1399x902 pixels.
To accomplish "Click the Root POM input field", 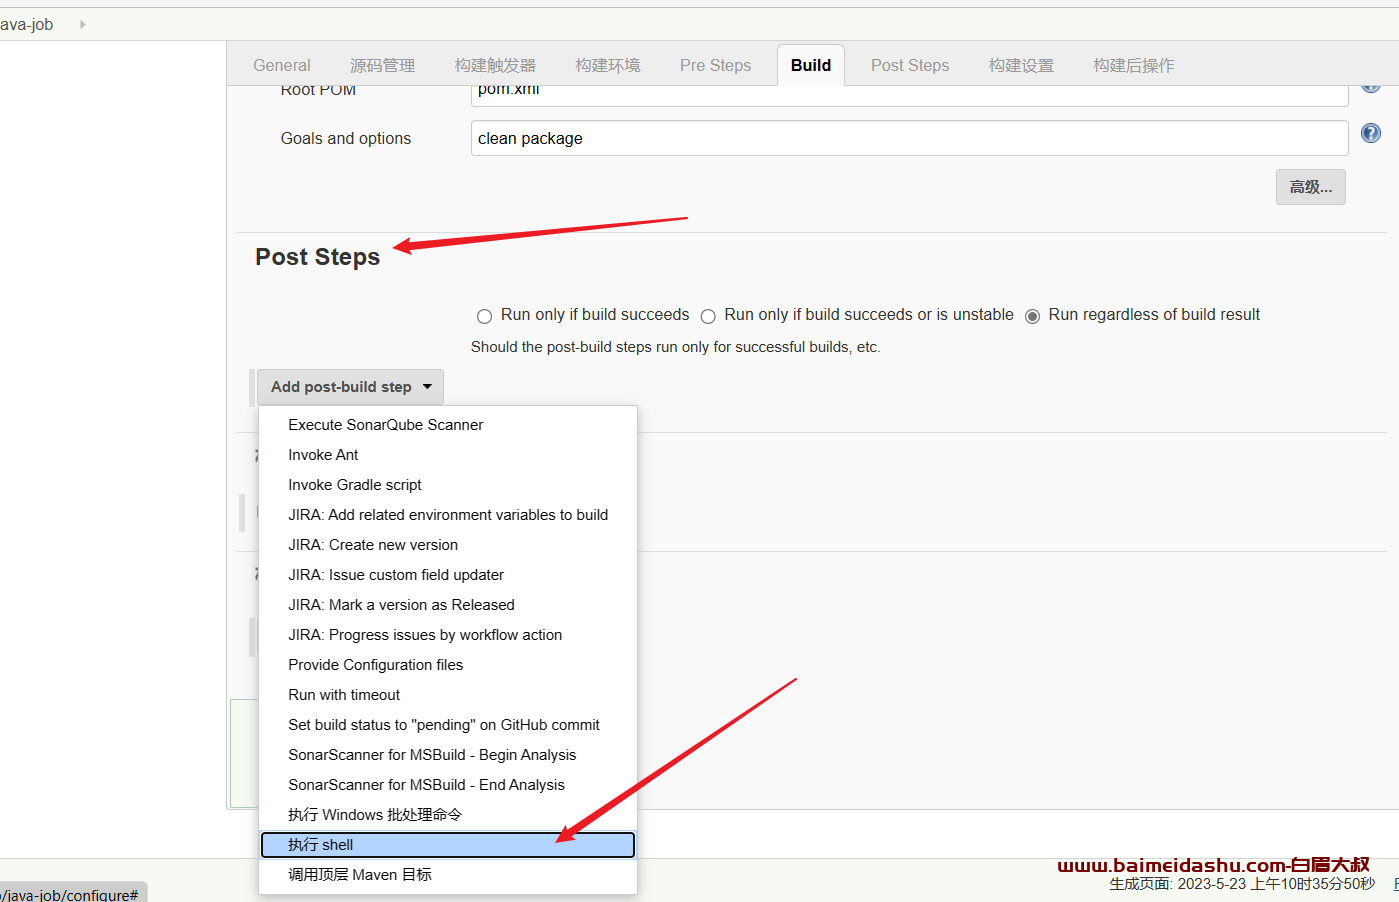I will [x=909, y=94].
